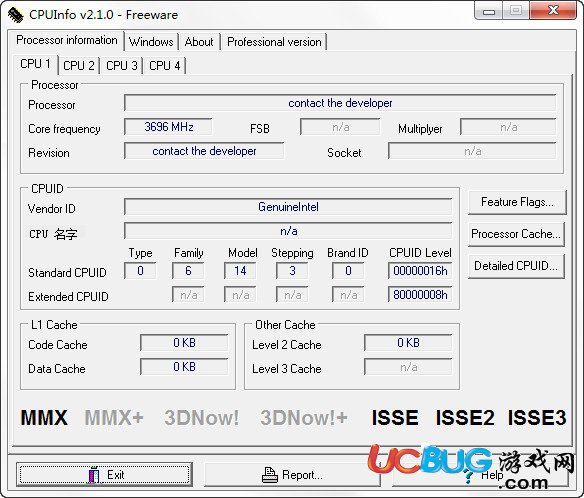Image resolution: width=584 pixels, height=498 pixels.
Task: Click the Core frequency 3696 MHz field
Action: pyautogui.click(x=168, y=127)
